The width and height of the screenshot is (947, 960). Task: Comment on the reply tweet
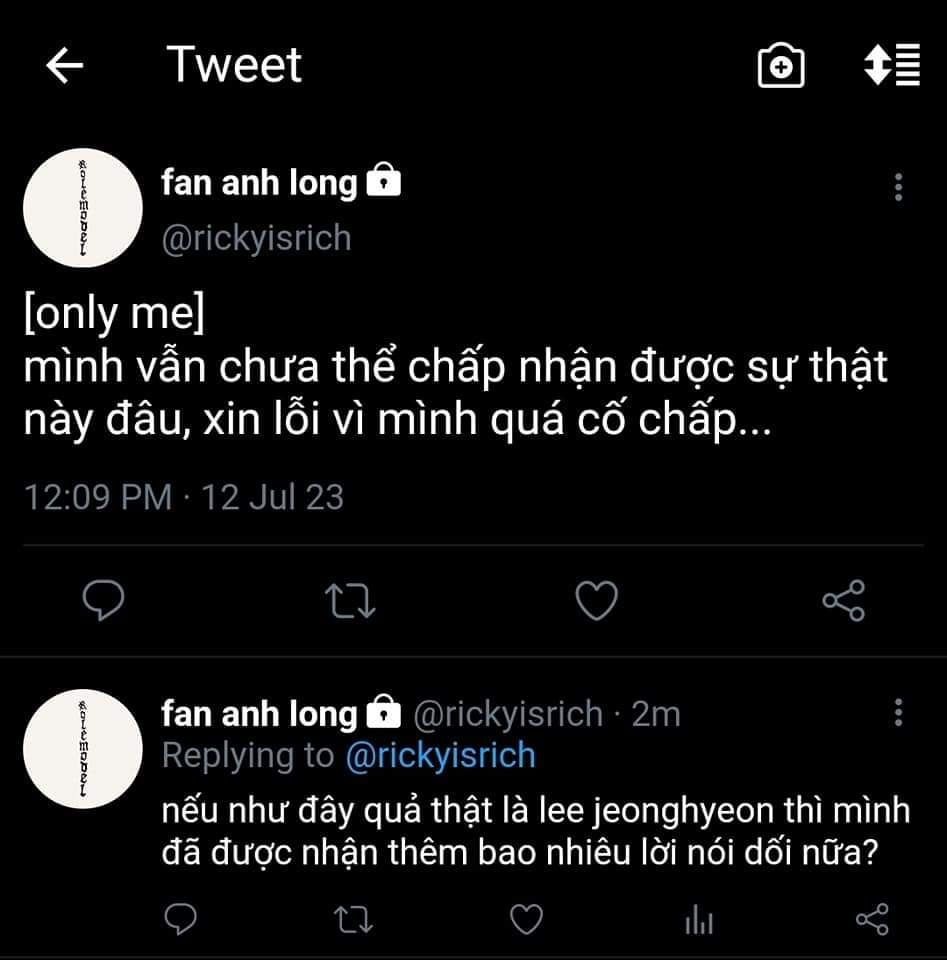click(178, 918)
